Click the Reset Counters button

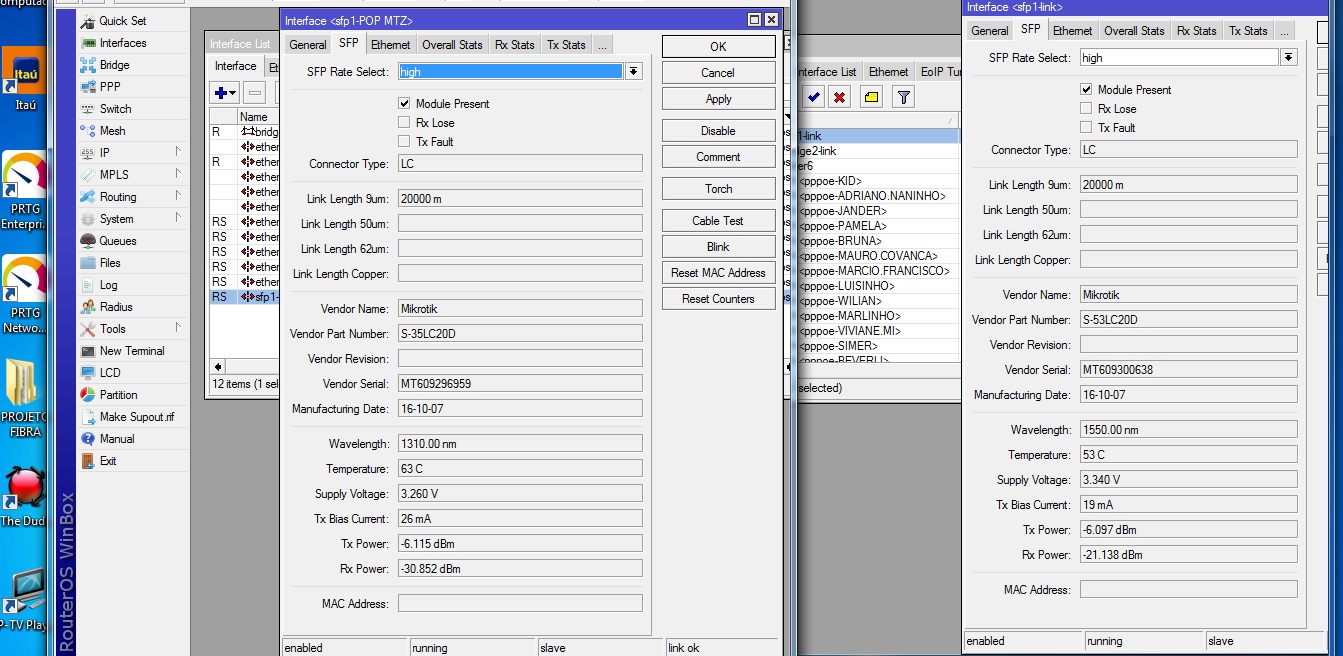[x=718, y=299]
